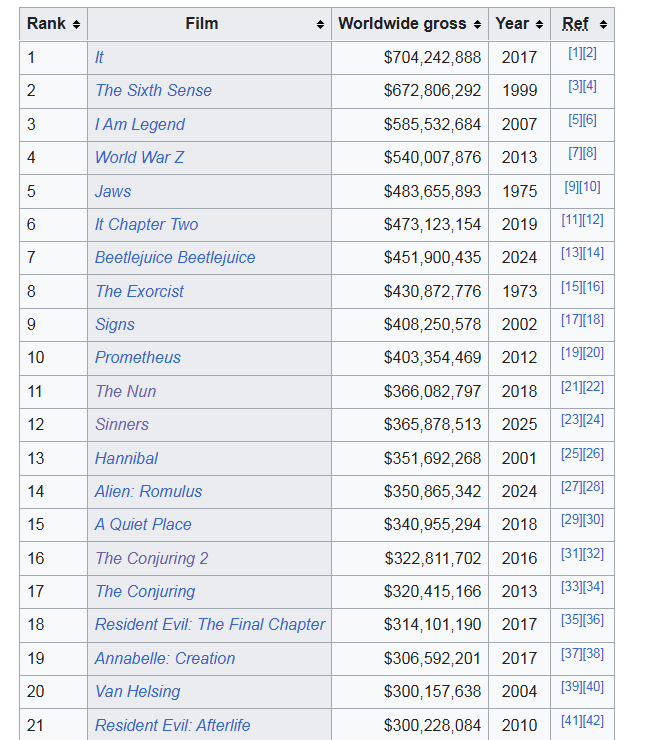Open Resident Evil: The Final Chapter link

pyautogui.click(x=210, y=625)
